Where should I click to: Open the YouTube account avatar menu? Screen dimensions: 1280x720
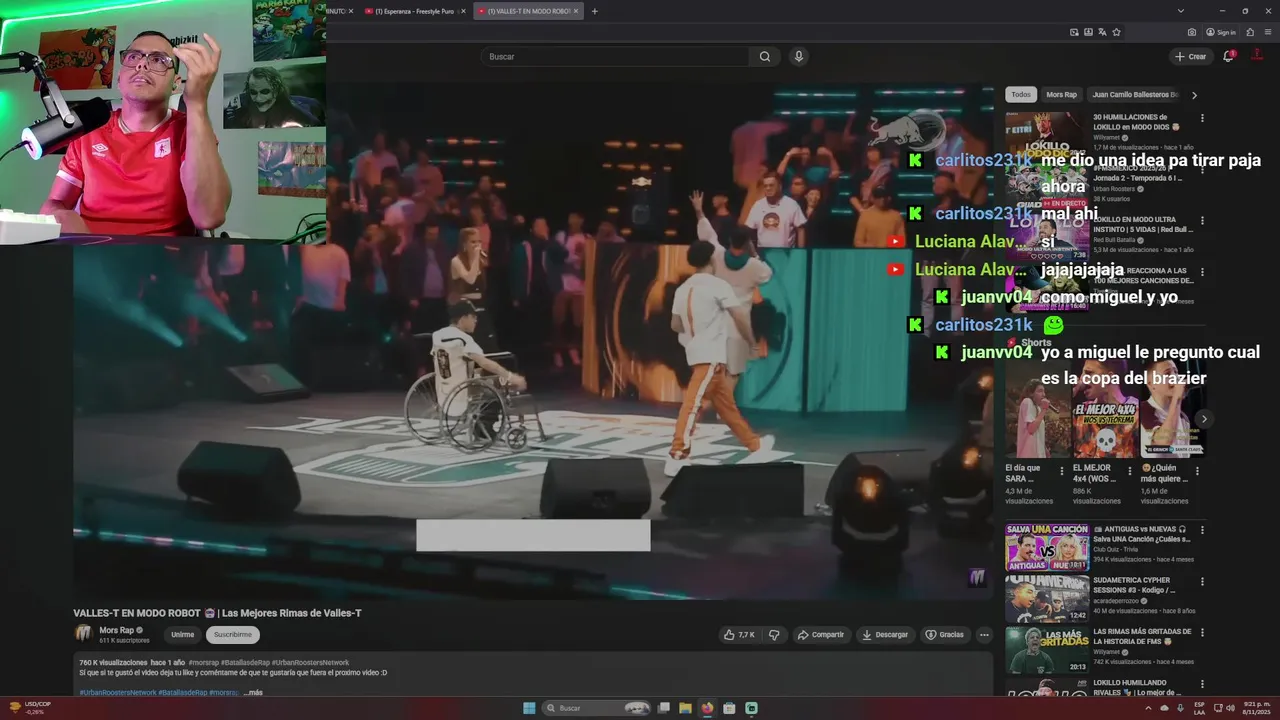point(1257,56)
